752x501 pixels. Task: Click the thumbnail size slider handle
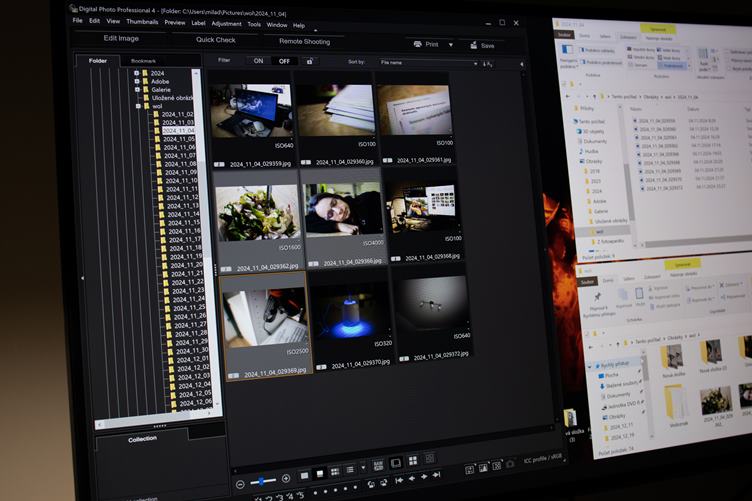coord(261,481)
